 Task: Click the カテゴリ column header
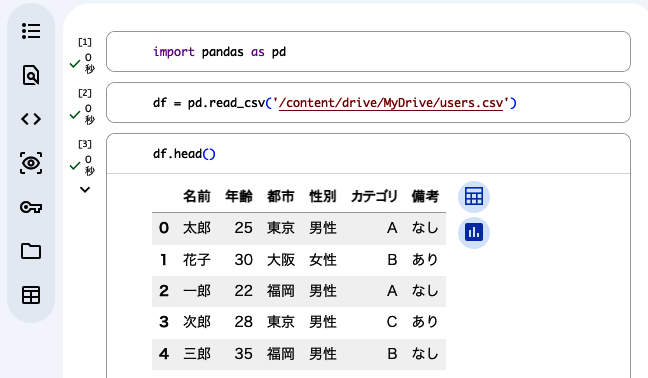374,196
